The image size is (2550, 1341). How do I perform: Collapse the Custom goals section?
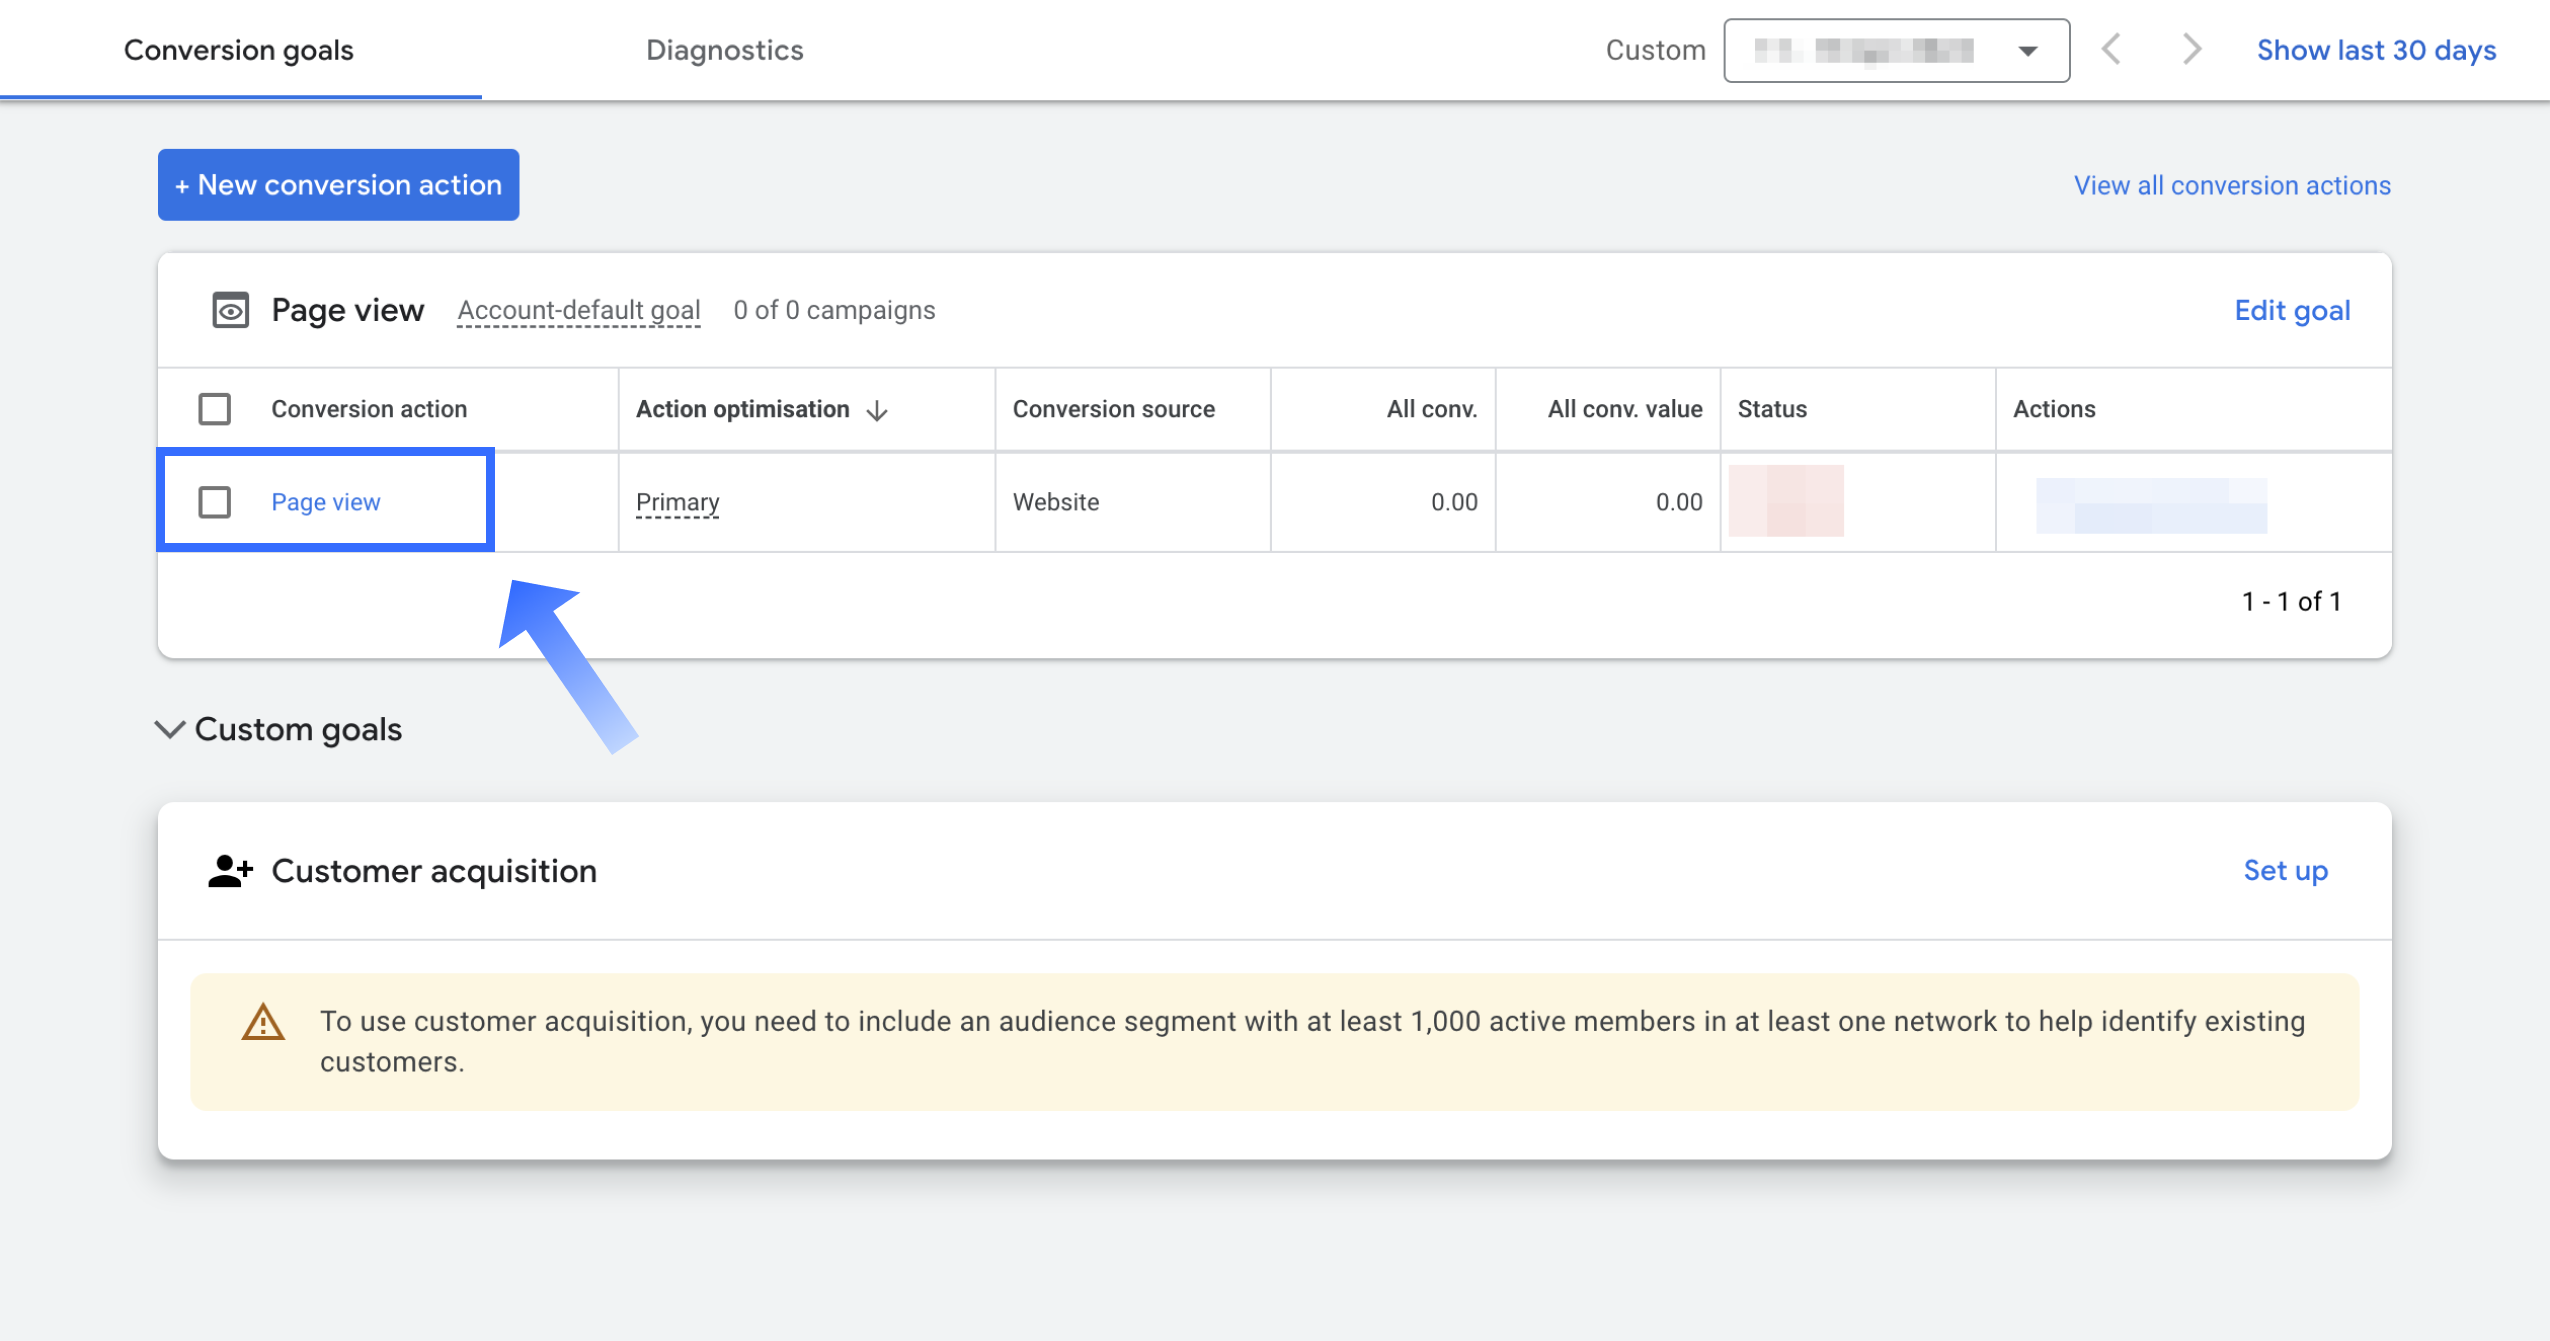(170, 729)
